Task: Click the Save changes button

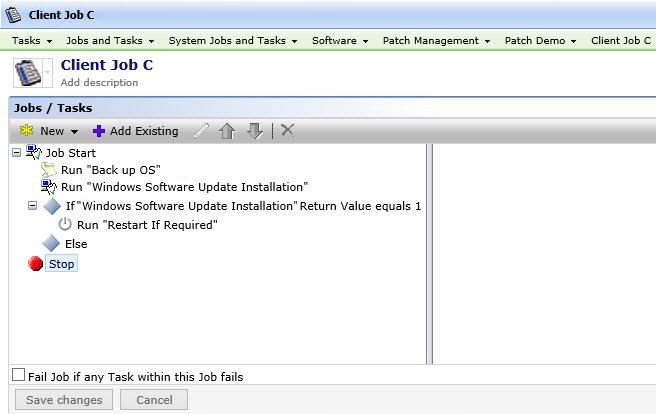Action: (64, 400)
